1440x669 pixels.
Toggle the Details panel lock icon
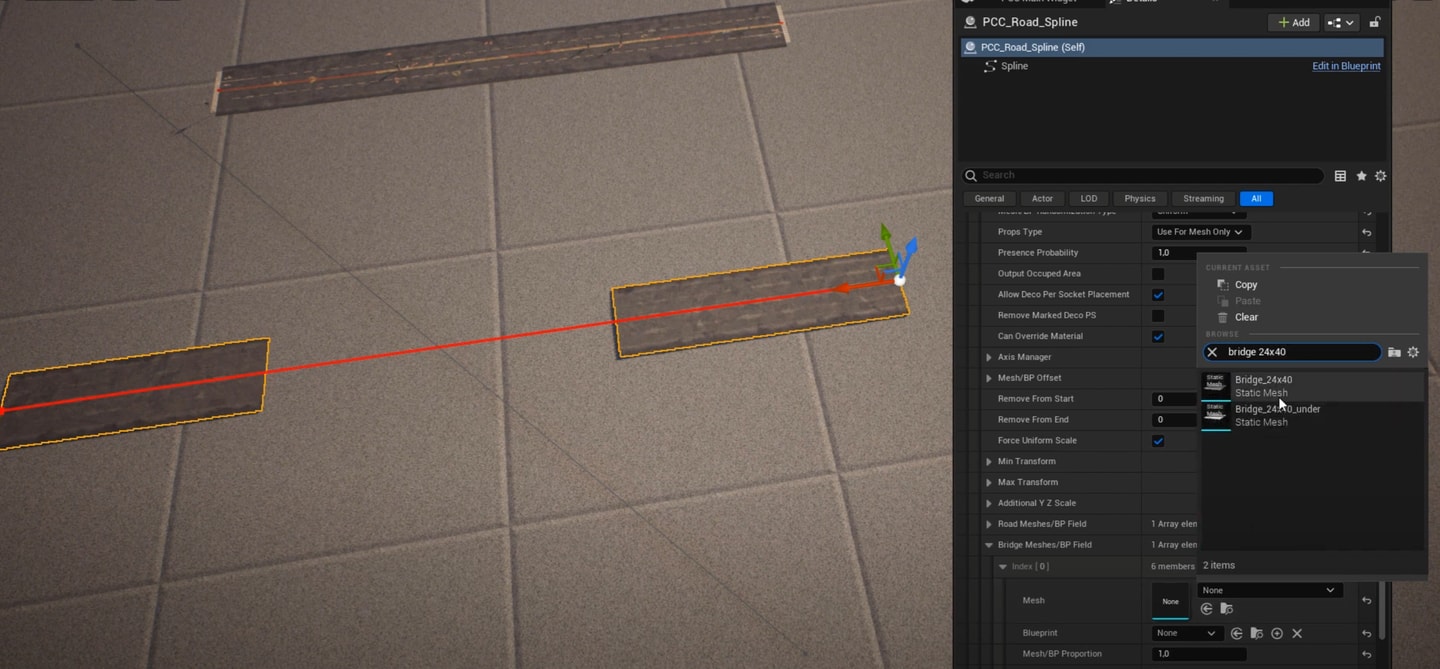[x=1375, y=22]
